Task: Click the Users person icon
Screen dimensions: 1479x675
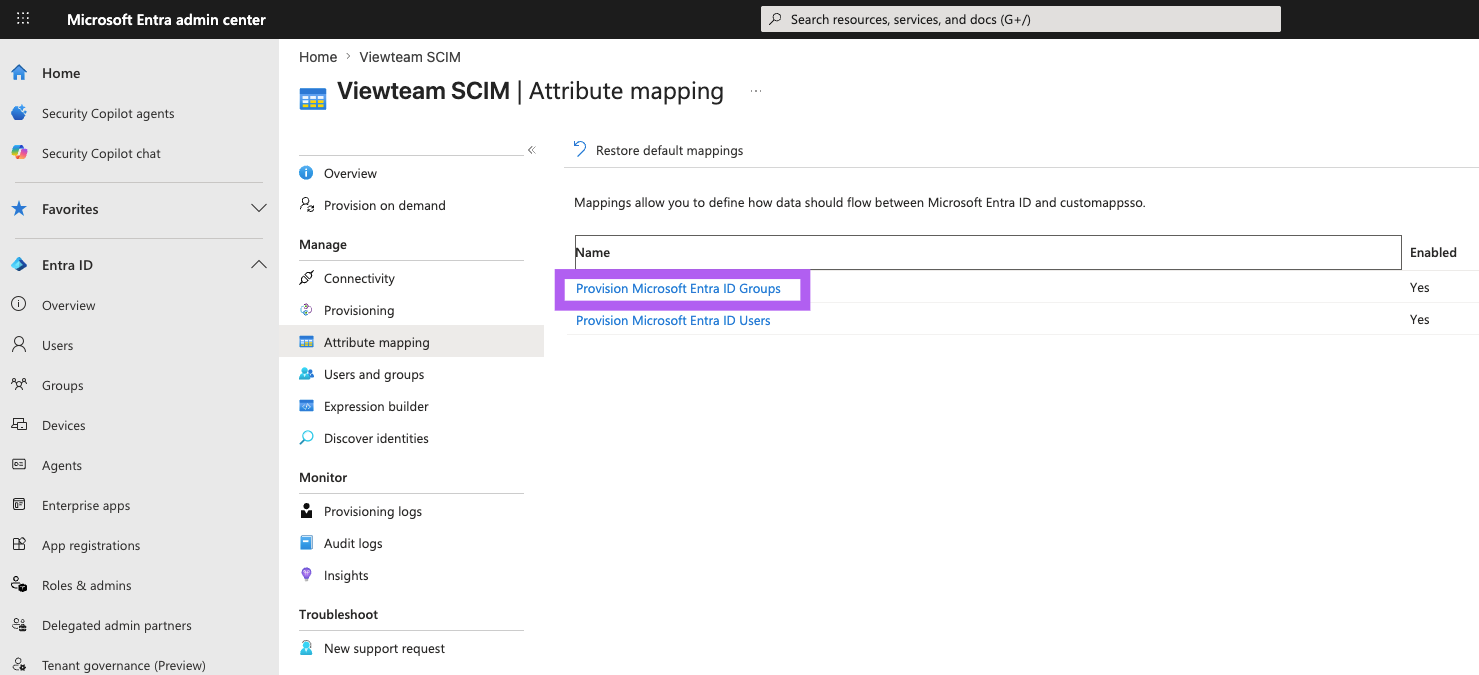Action: coord(19,345)
